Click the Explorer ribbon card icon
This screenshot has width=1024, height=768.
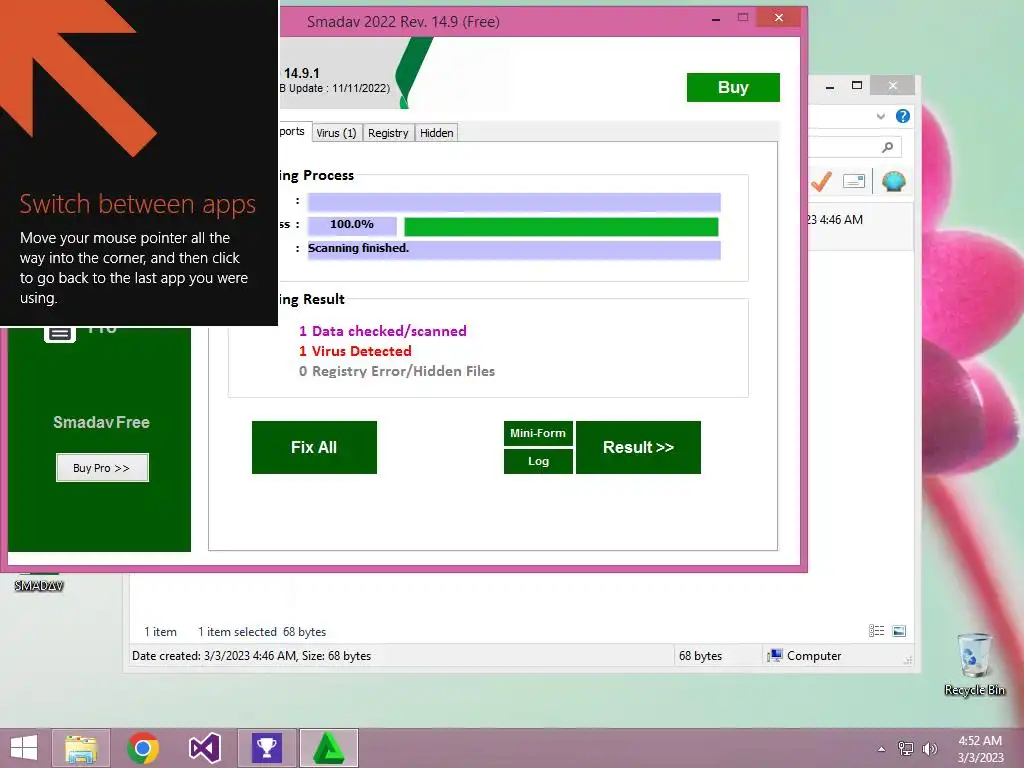click(854, 181)
